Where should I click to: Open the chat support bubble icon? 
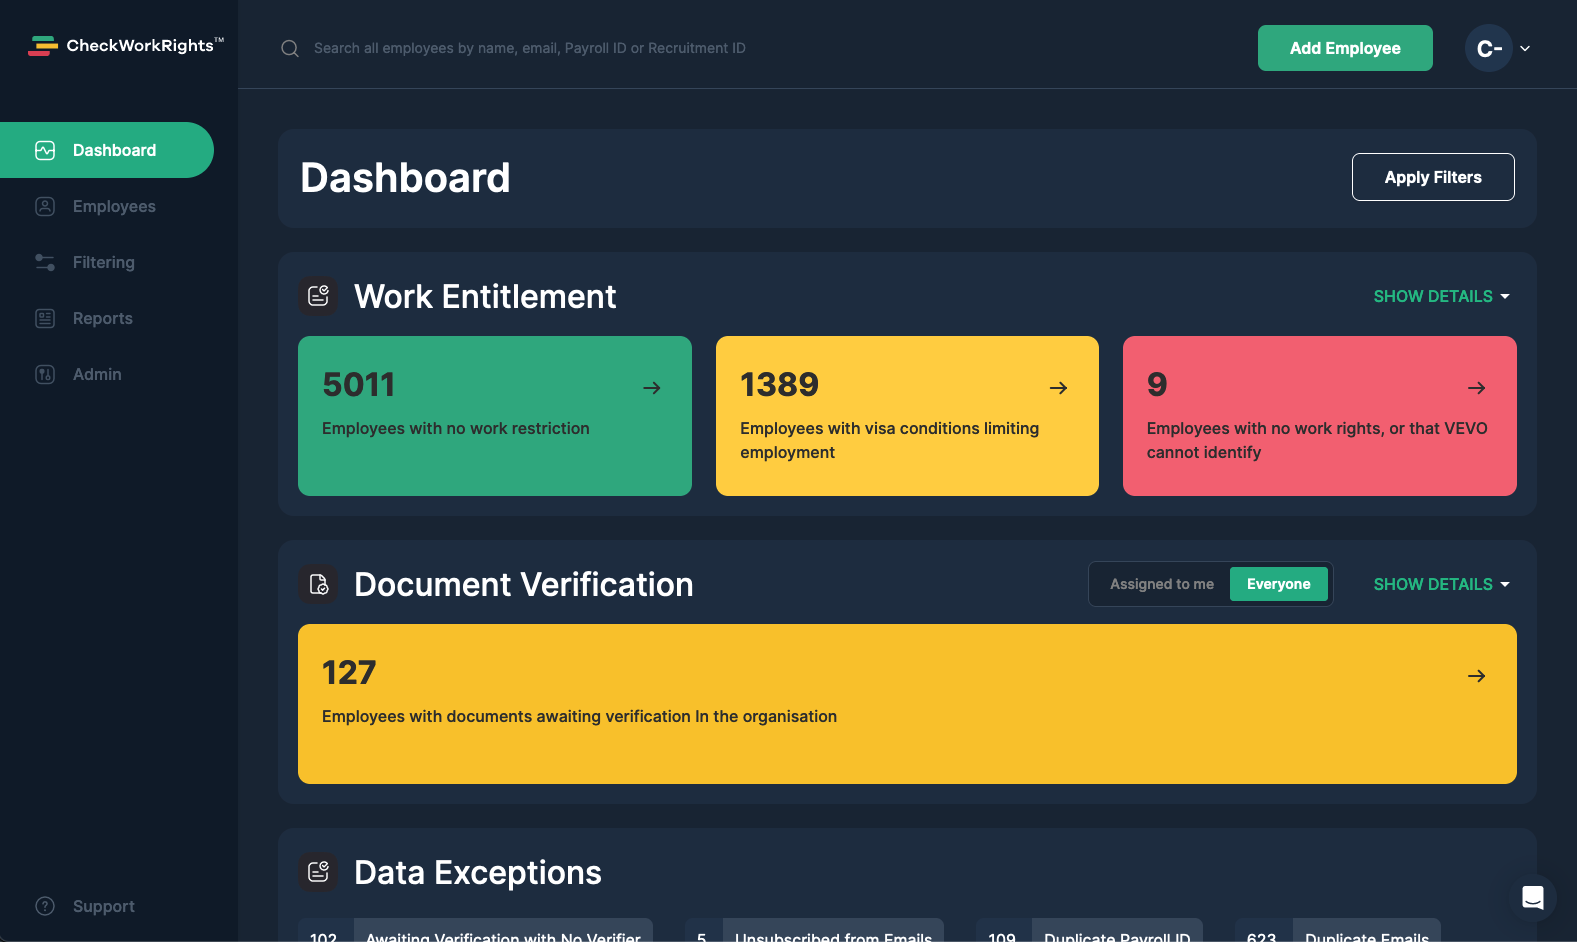[1532, 897]
